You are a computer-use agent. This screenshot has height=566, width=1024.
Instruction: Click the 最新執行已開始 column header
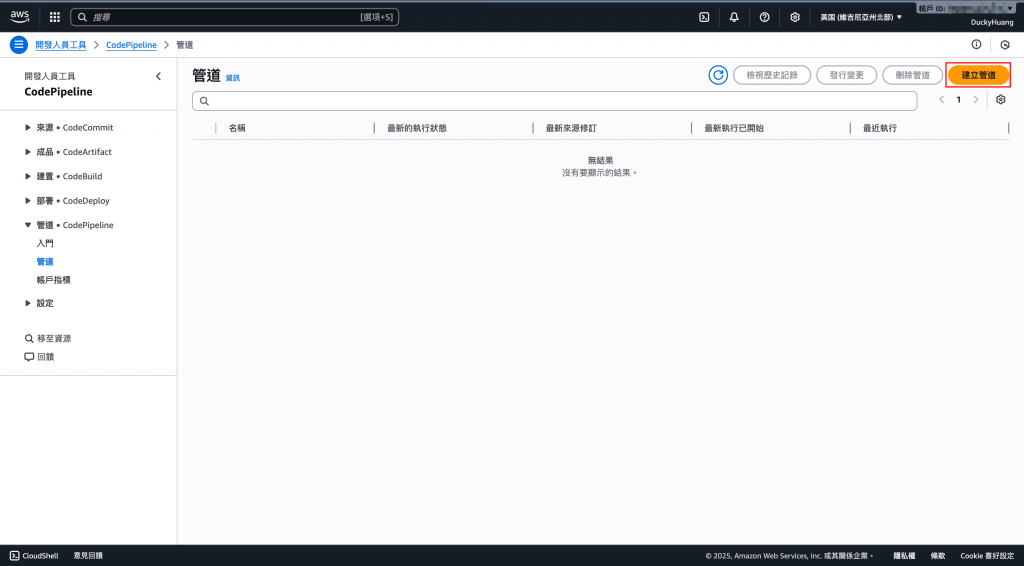pos(734,128)
